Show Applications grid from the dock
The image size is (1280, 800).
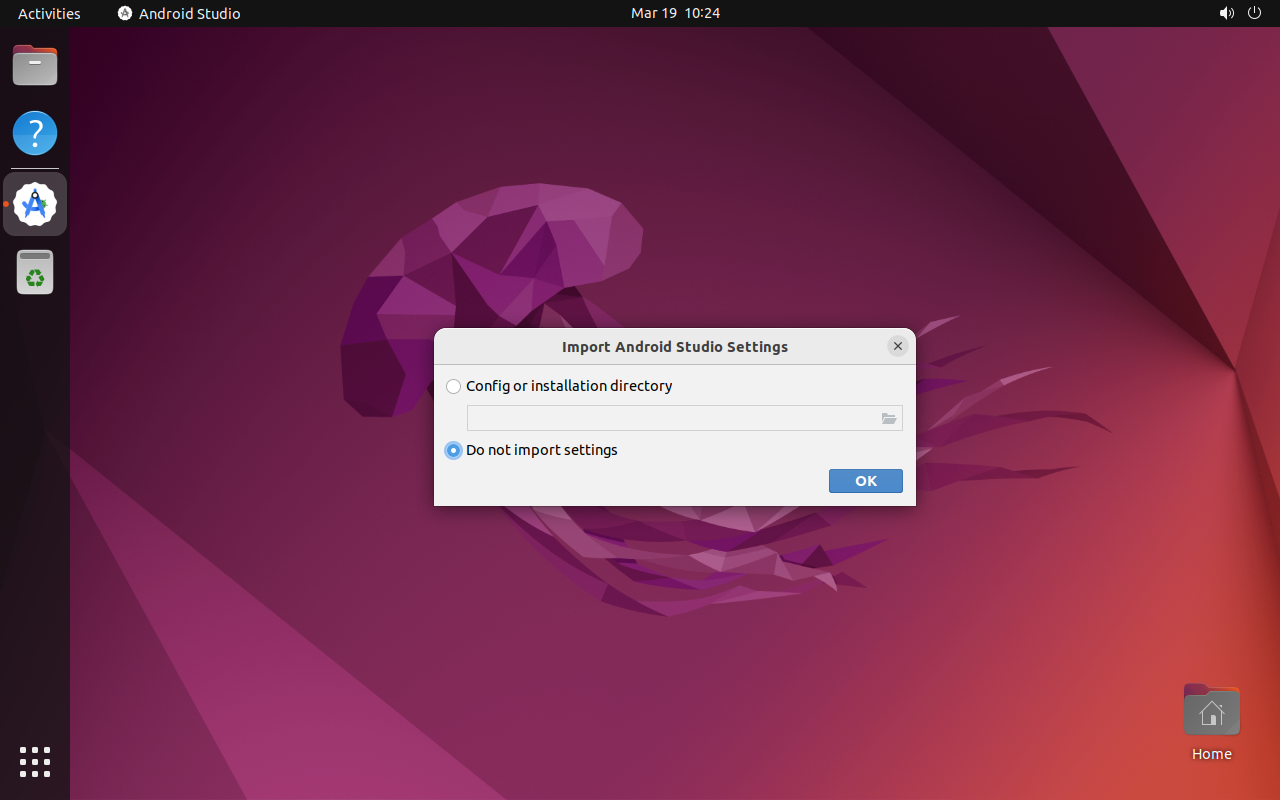pyautogui.click(x=35, y=762)
